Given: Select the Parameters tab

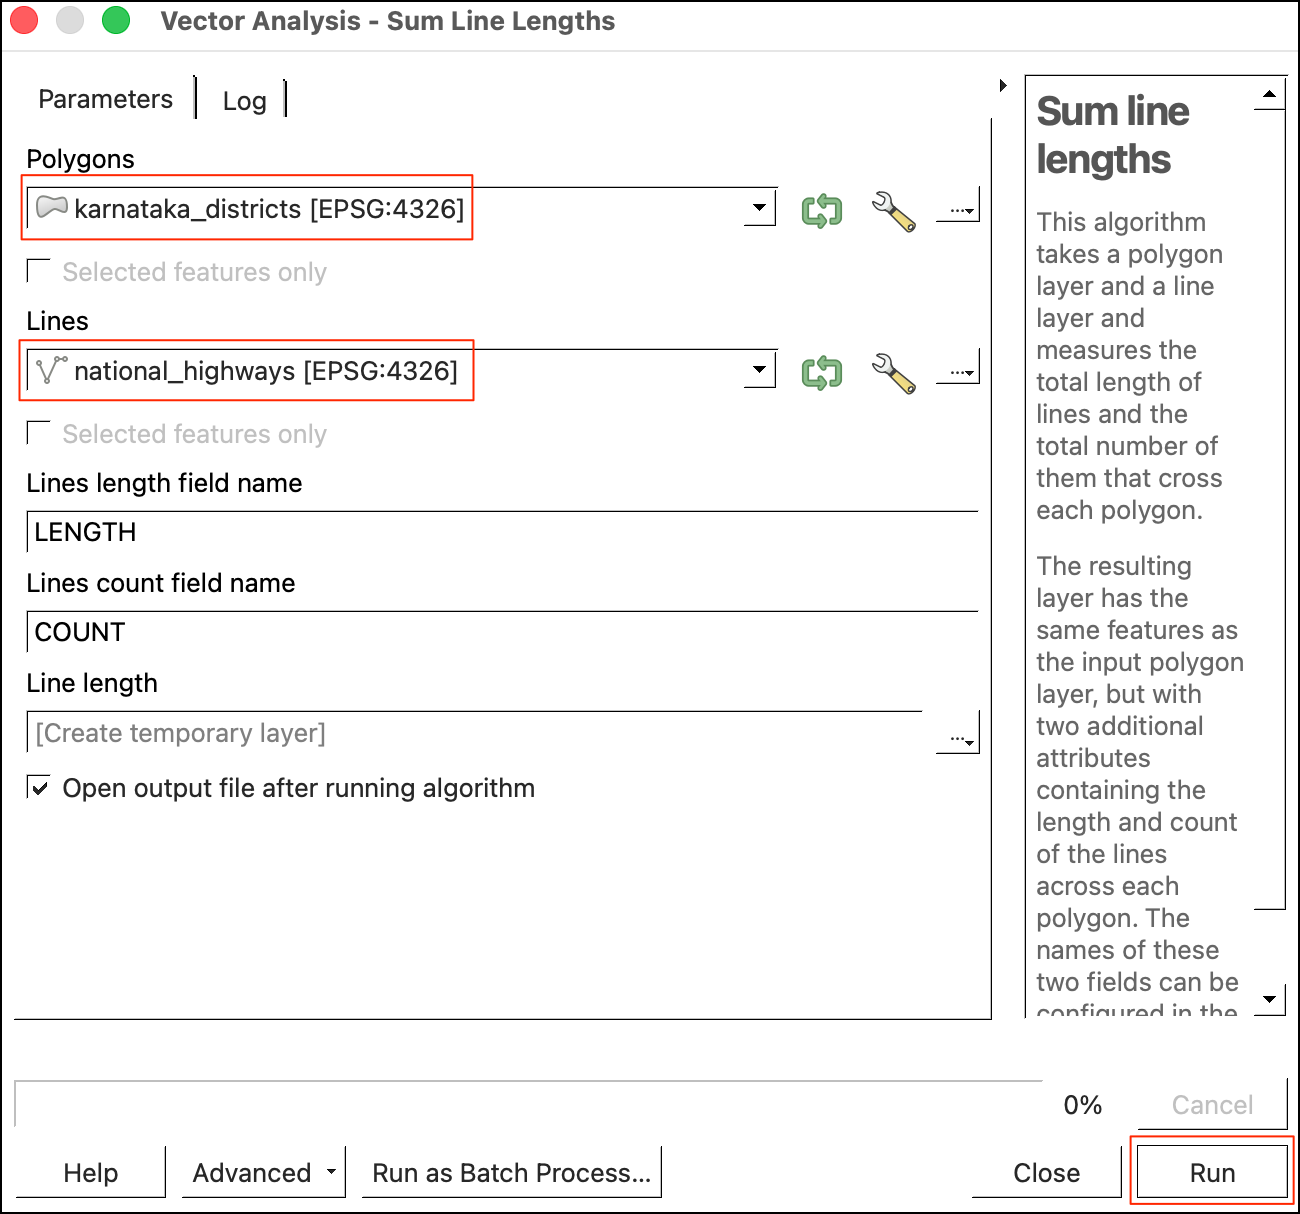Looking at the screenshot, I should point(105,99).
